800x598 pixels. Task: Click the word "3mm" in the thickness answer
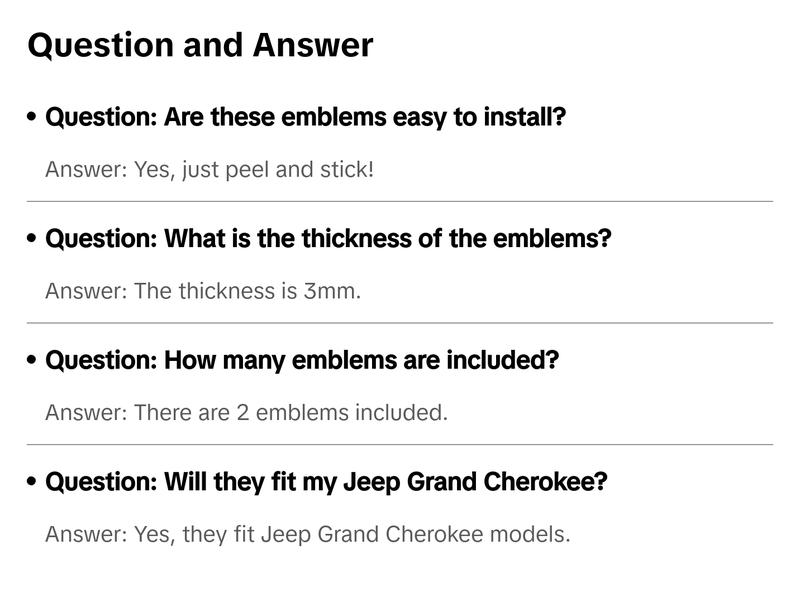(330, 292)
